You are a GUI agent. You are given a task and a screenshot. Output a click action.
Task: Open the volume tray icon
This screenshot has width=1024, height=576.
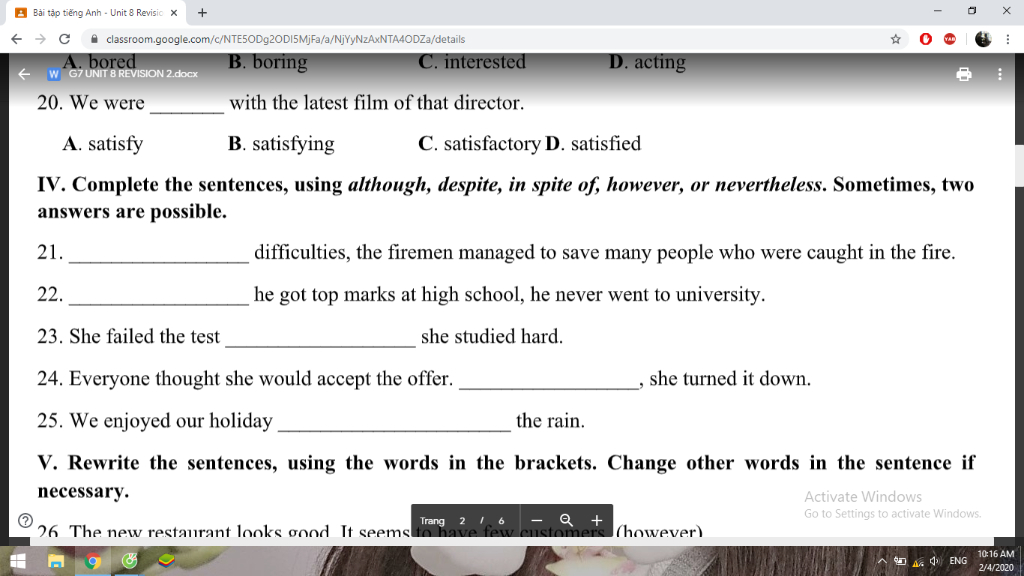pos(935,561)
